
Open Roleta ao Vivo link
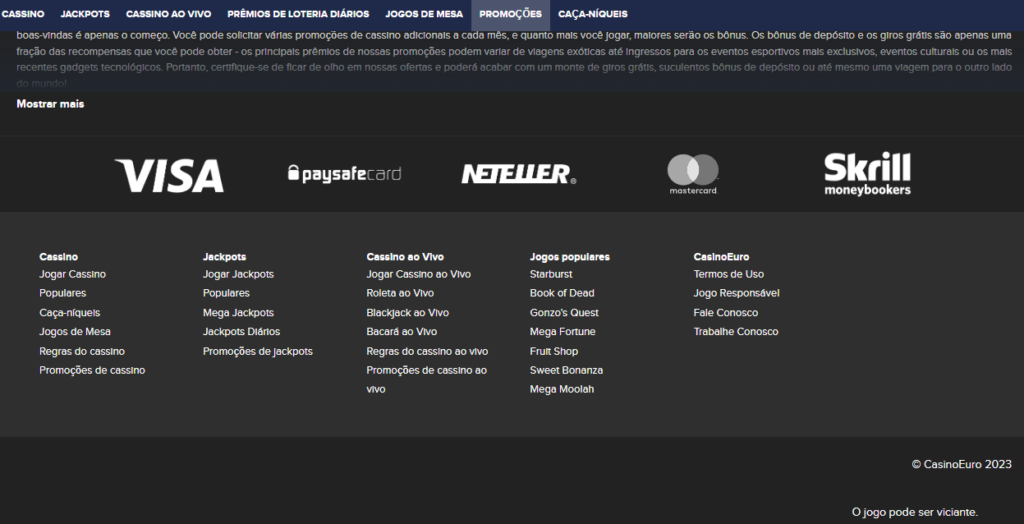pyautogui.click(x=400, y=293)
